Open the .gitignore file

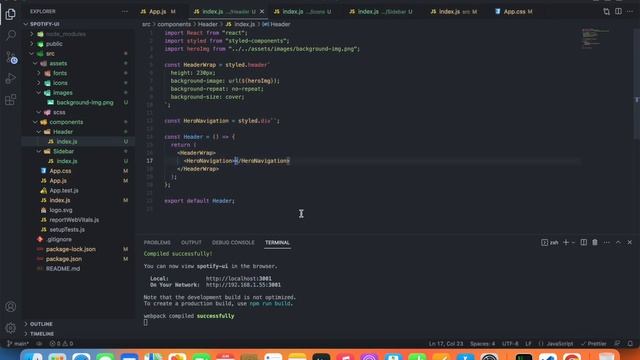coord(59,240)
